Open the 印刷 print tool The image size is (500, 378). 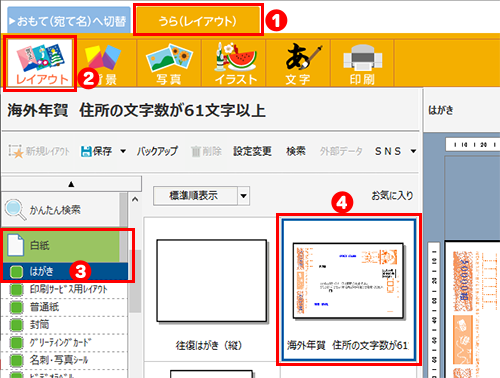coord(362,63)
